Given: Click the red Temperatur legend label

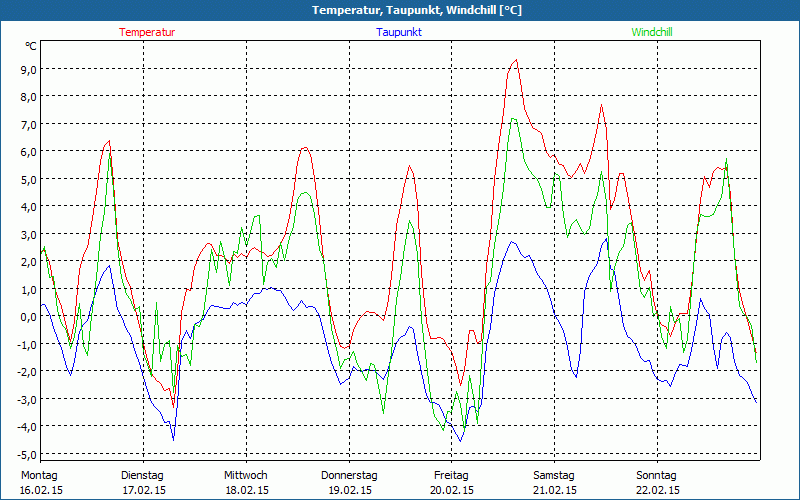Looking at the screenshot, I should 147,32.
